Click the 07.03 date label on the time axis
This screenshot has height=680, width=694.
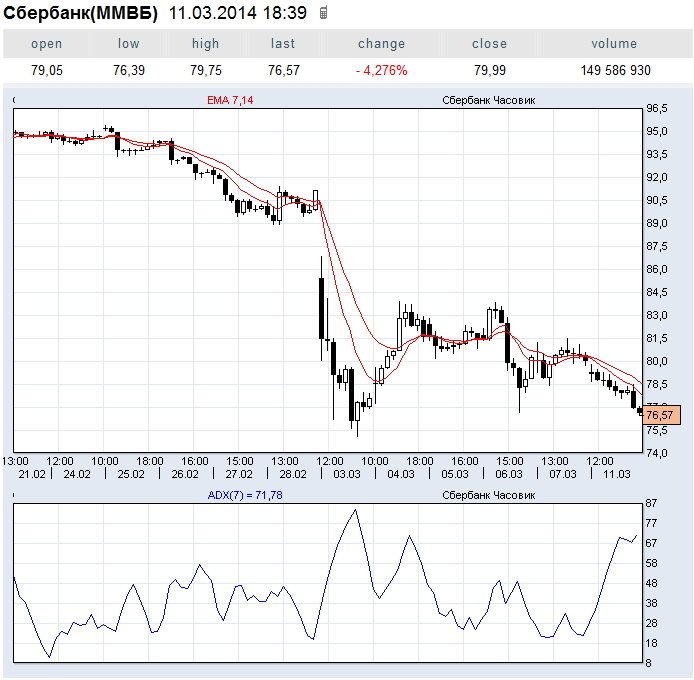(563, 474)
